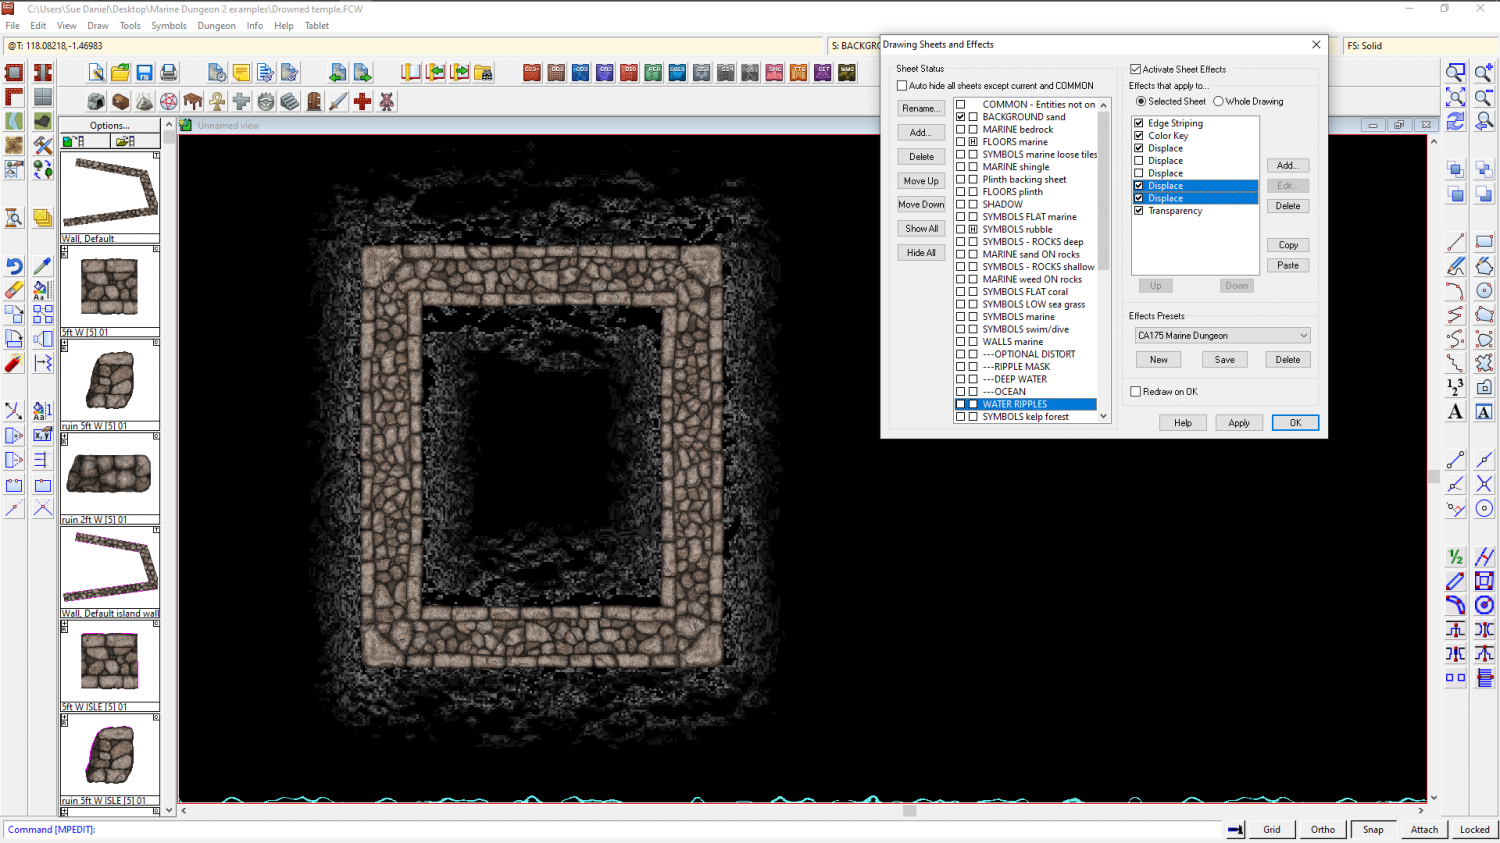Click the Hide All button
Screen dimensions: 1500x843
pos(921,253)
